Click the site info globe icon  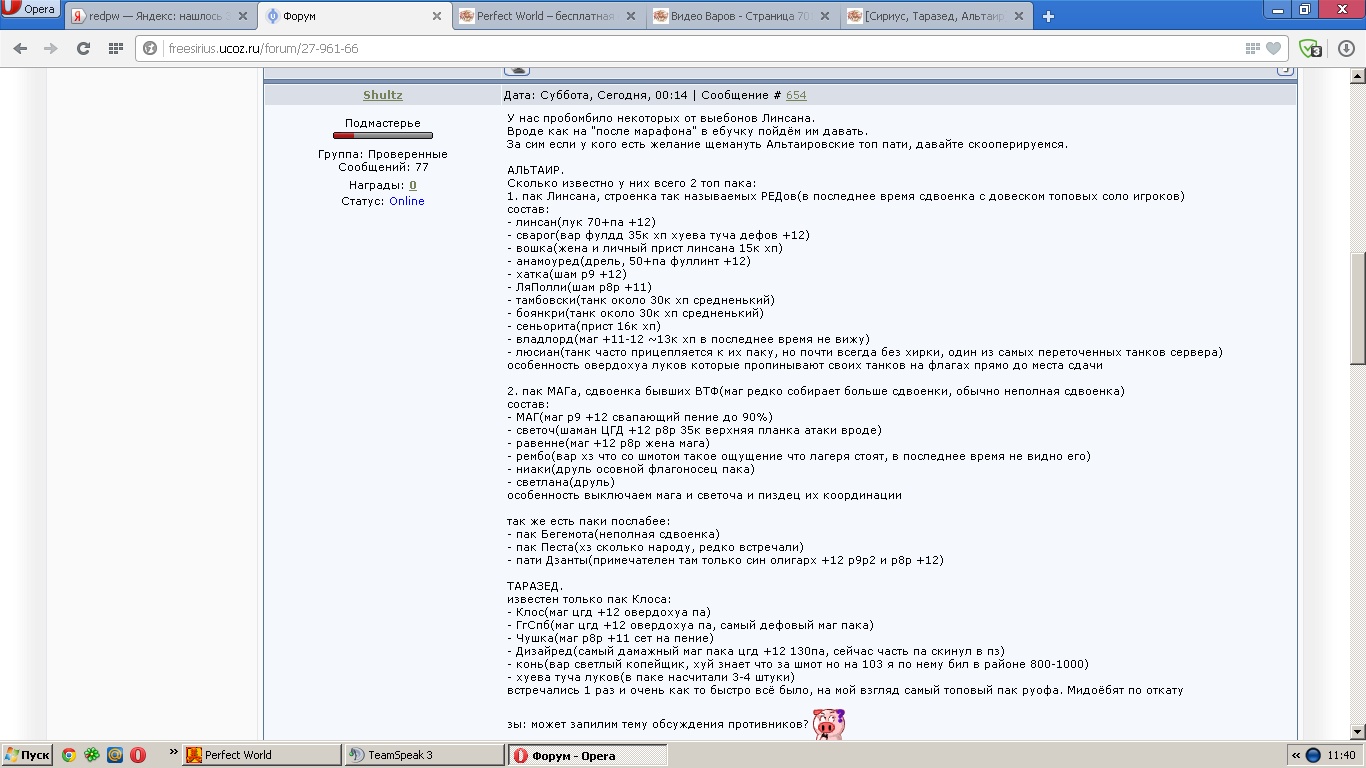point(151,48)
